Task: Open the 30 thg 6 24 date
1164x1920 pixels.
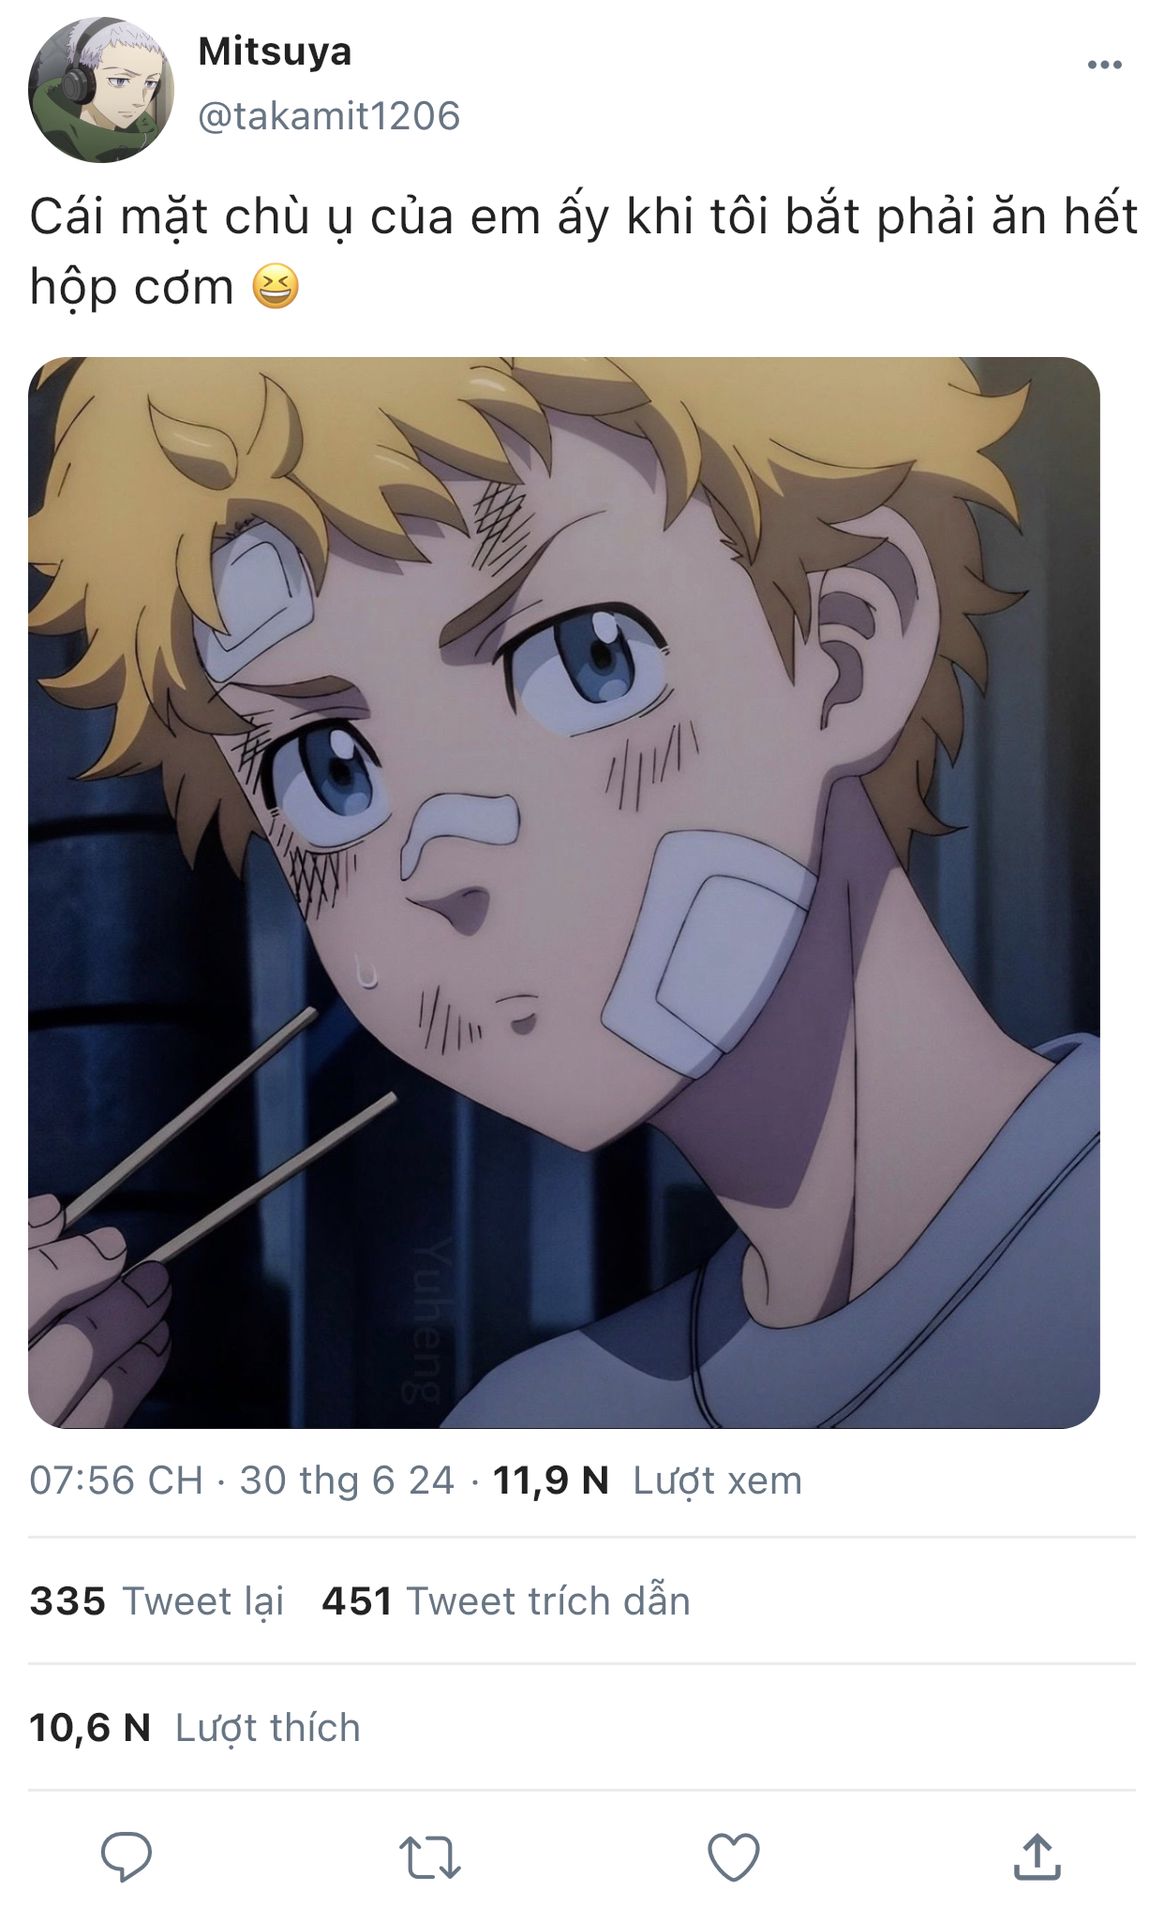Action: [347, 1480]
